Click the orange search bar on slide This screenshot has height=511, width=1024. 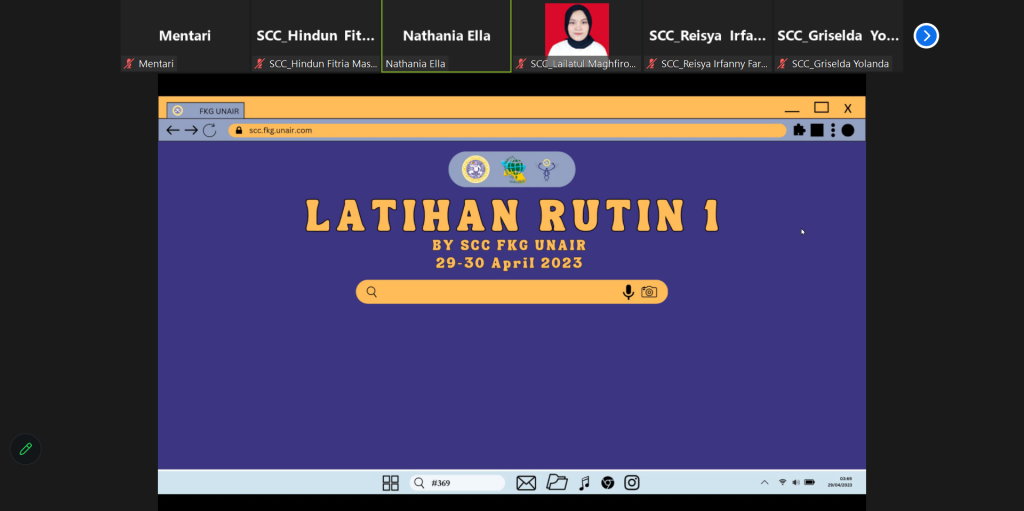coord(511,291)
